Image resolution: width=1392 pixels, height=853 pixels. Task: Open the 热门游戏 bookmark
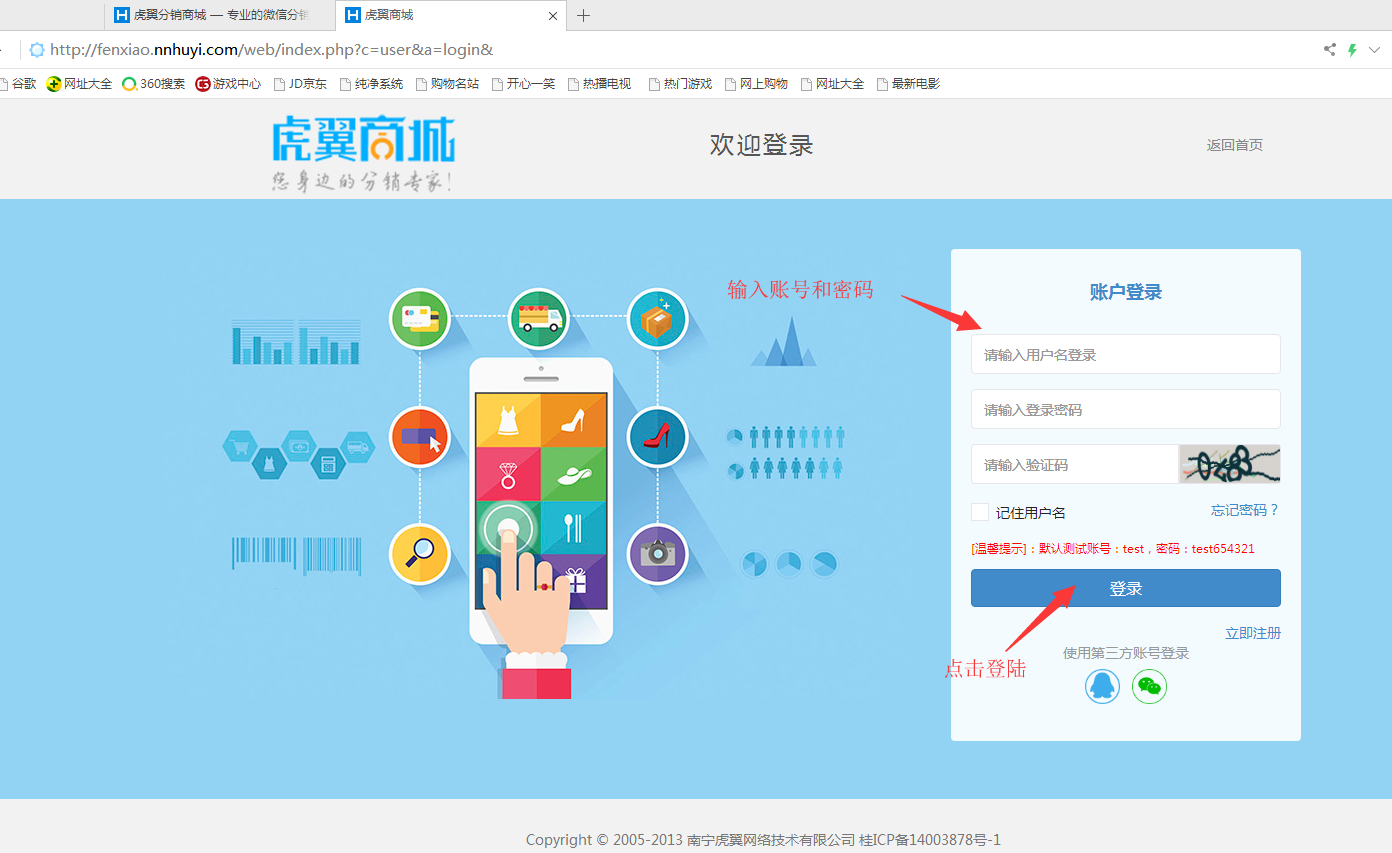click(681, 84)
